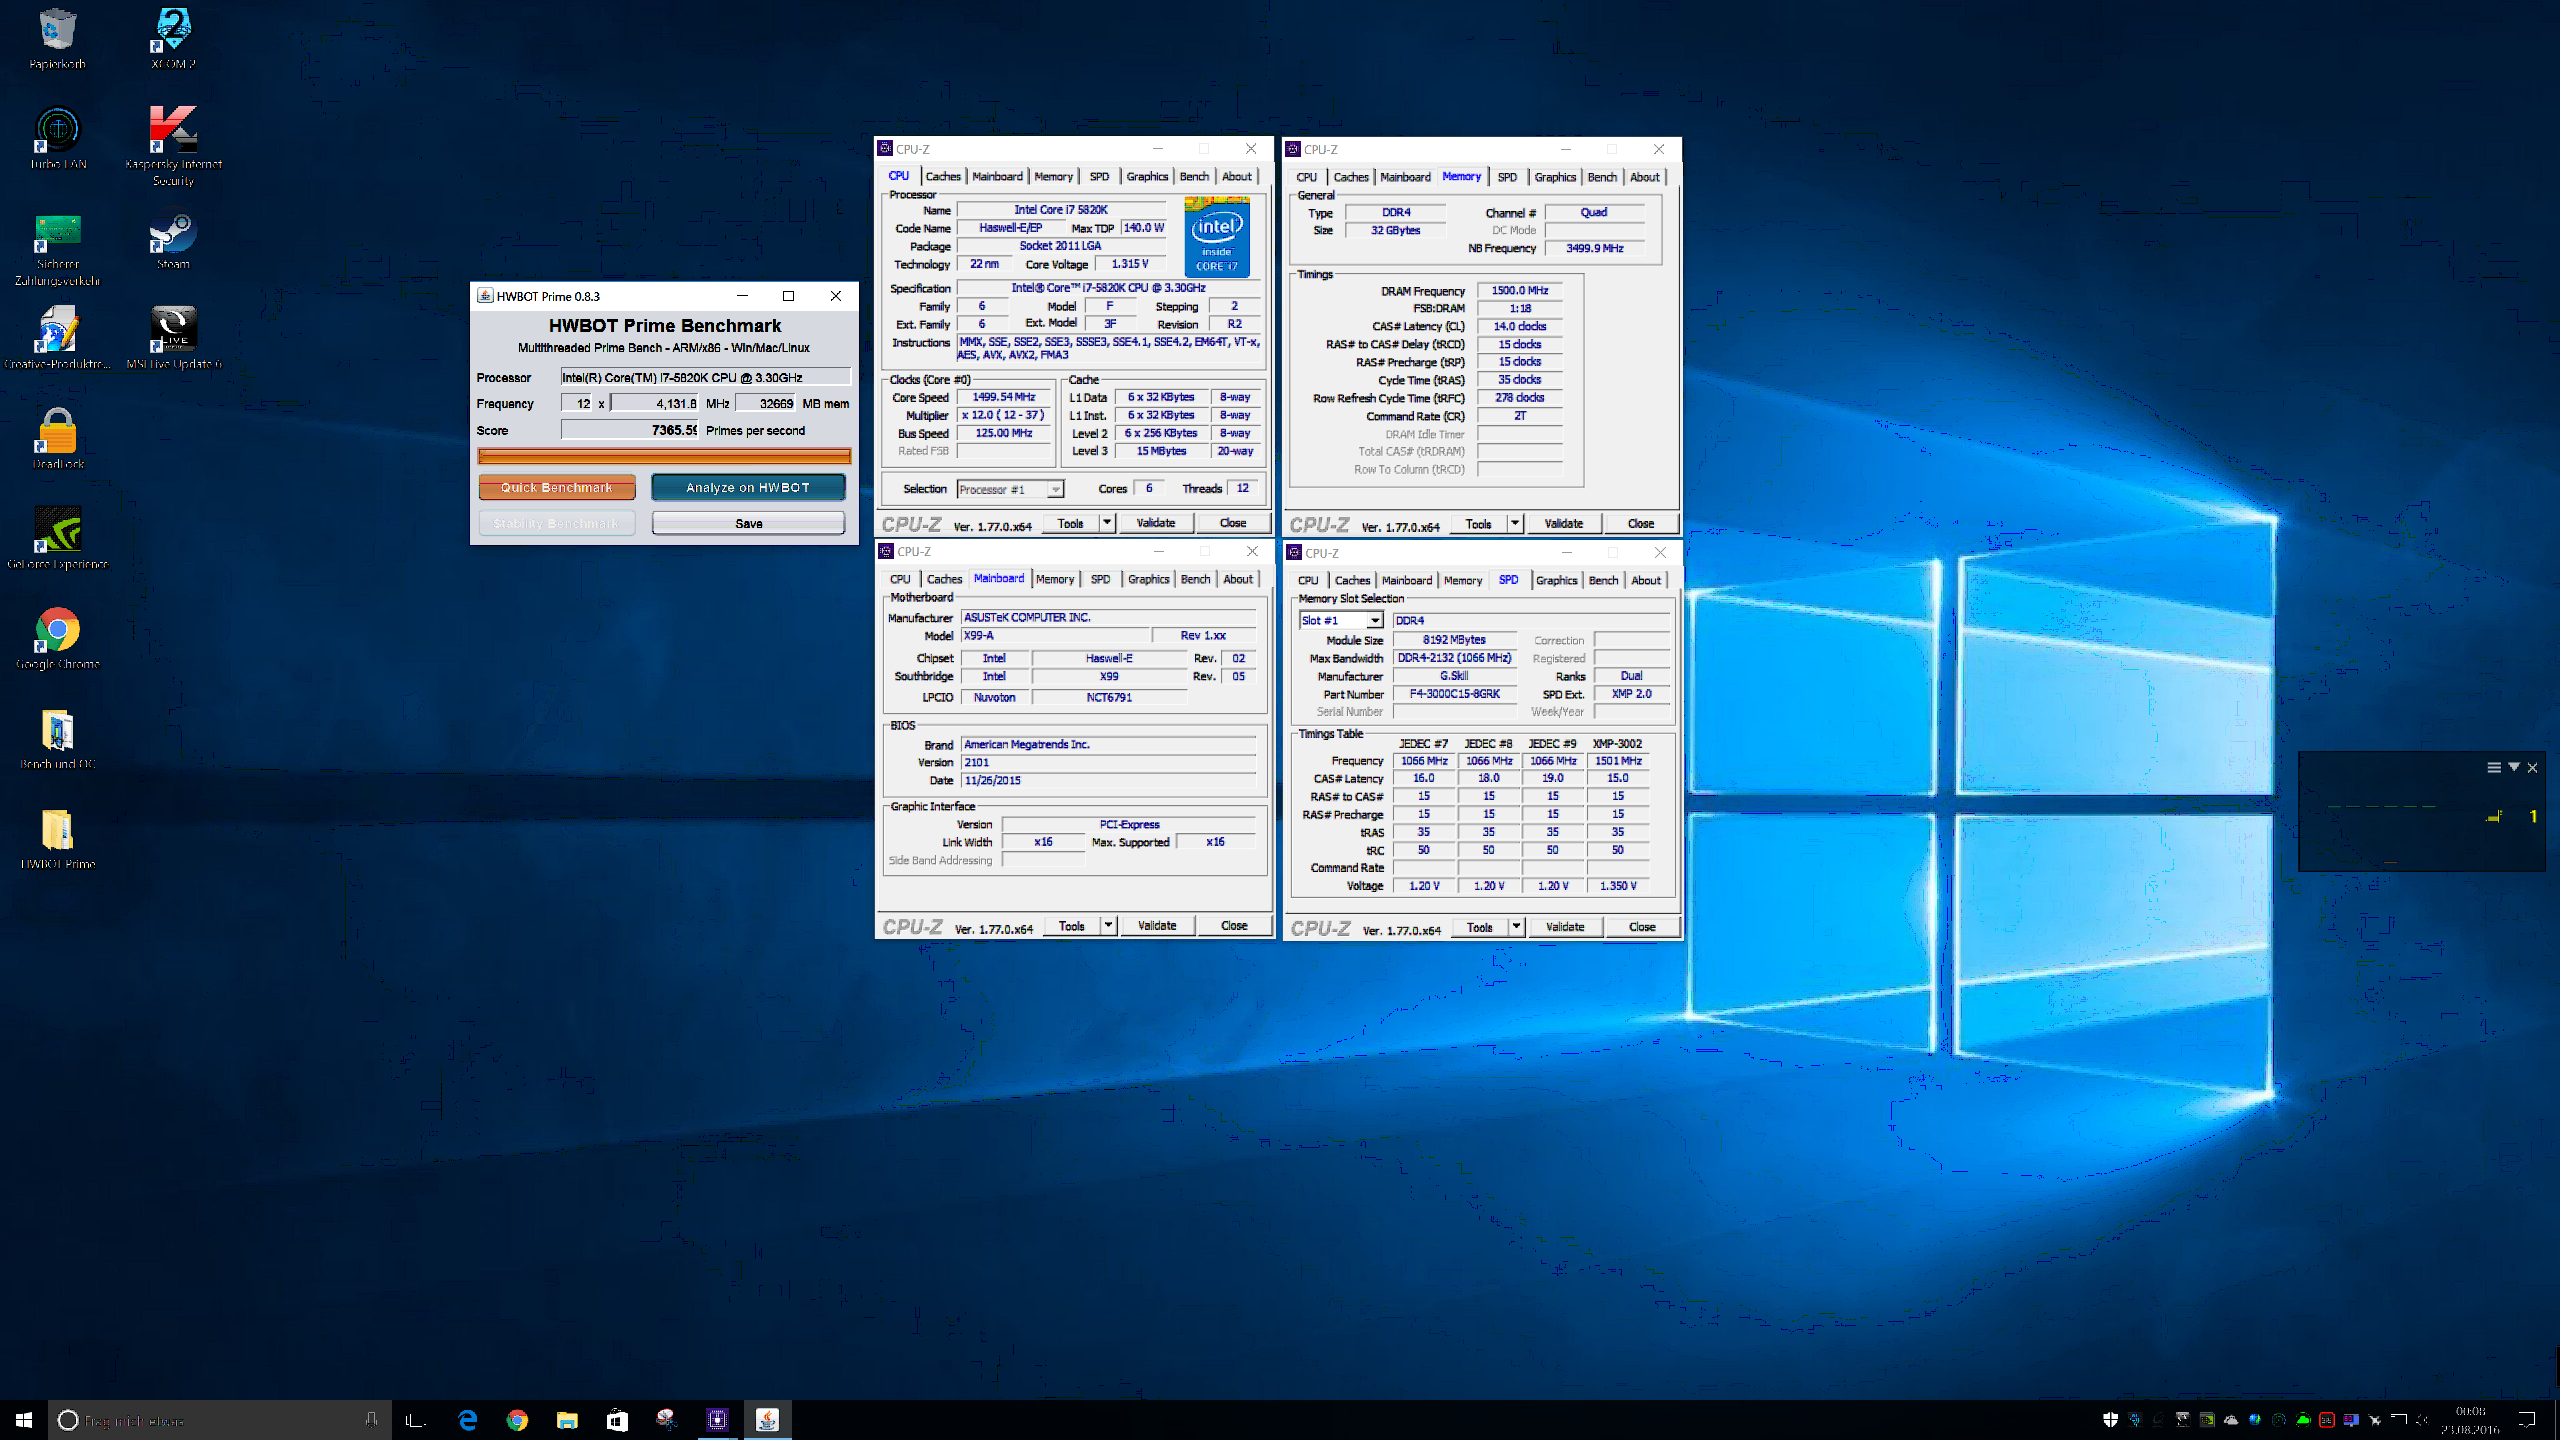2560x1440 pixels.
Task: Open the Kaspersky Internet Security shortcut
Action: 173,146
